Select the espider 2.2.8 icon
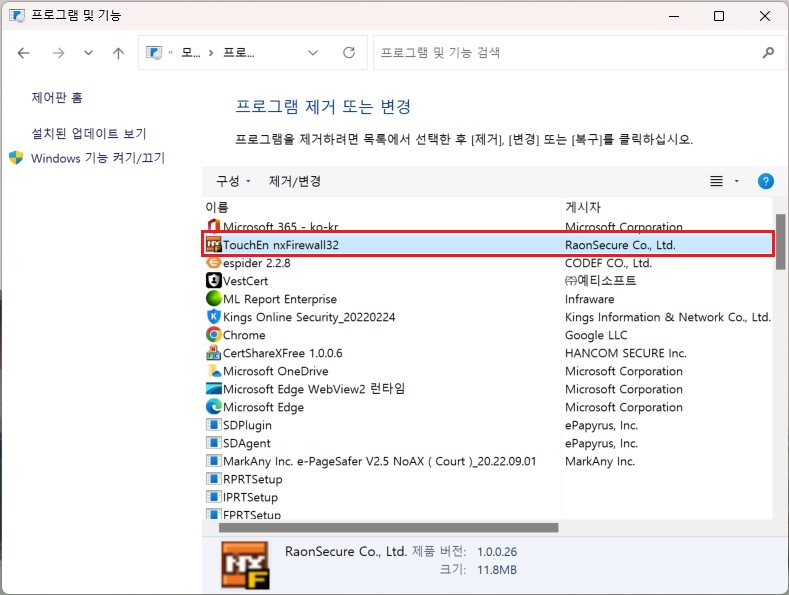This screenshot has width=789, height=595. (213, 263)
